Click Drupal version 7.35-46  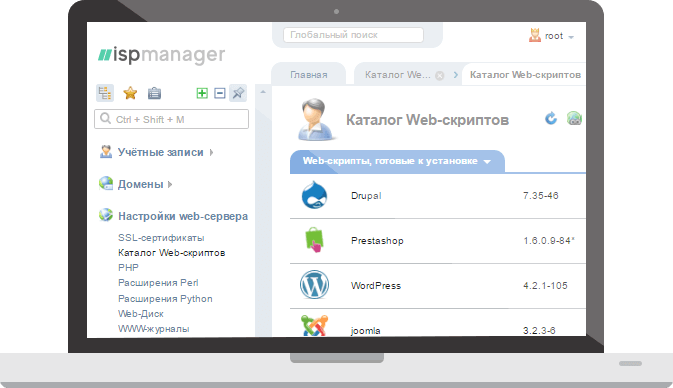(x=541, y=196)
